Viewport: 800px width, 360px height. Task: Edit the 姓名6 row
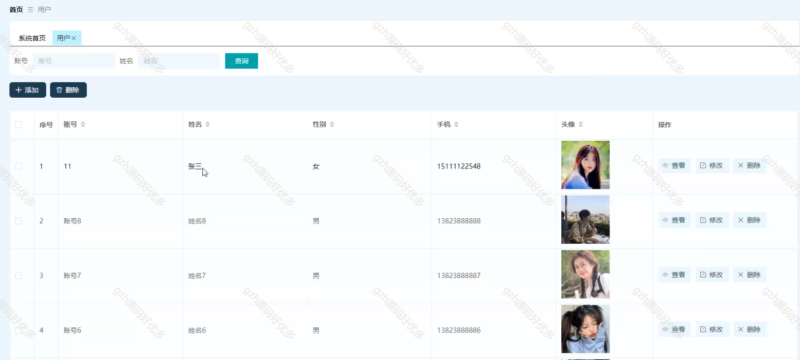[712, 329]
